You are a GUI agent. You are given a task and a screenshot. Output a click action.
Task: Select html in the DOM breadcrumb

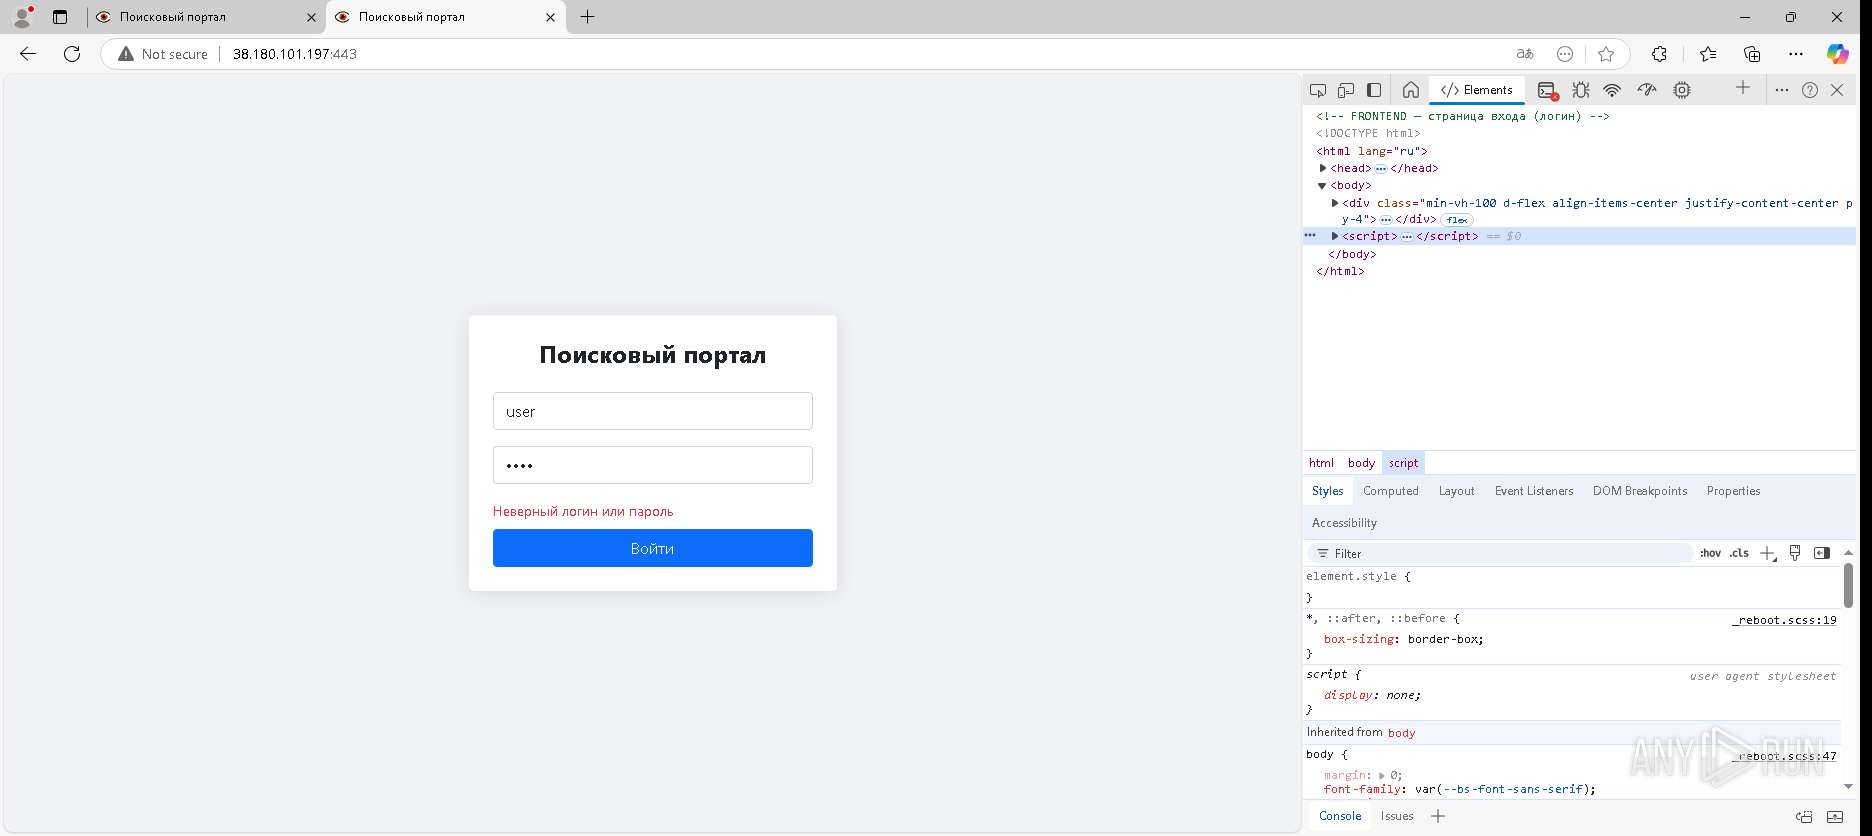(1321, 463)
